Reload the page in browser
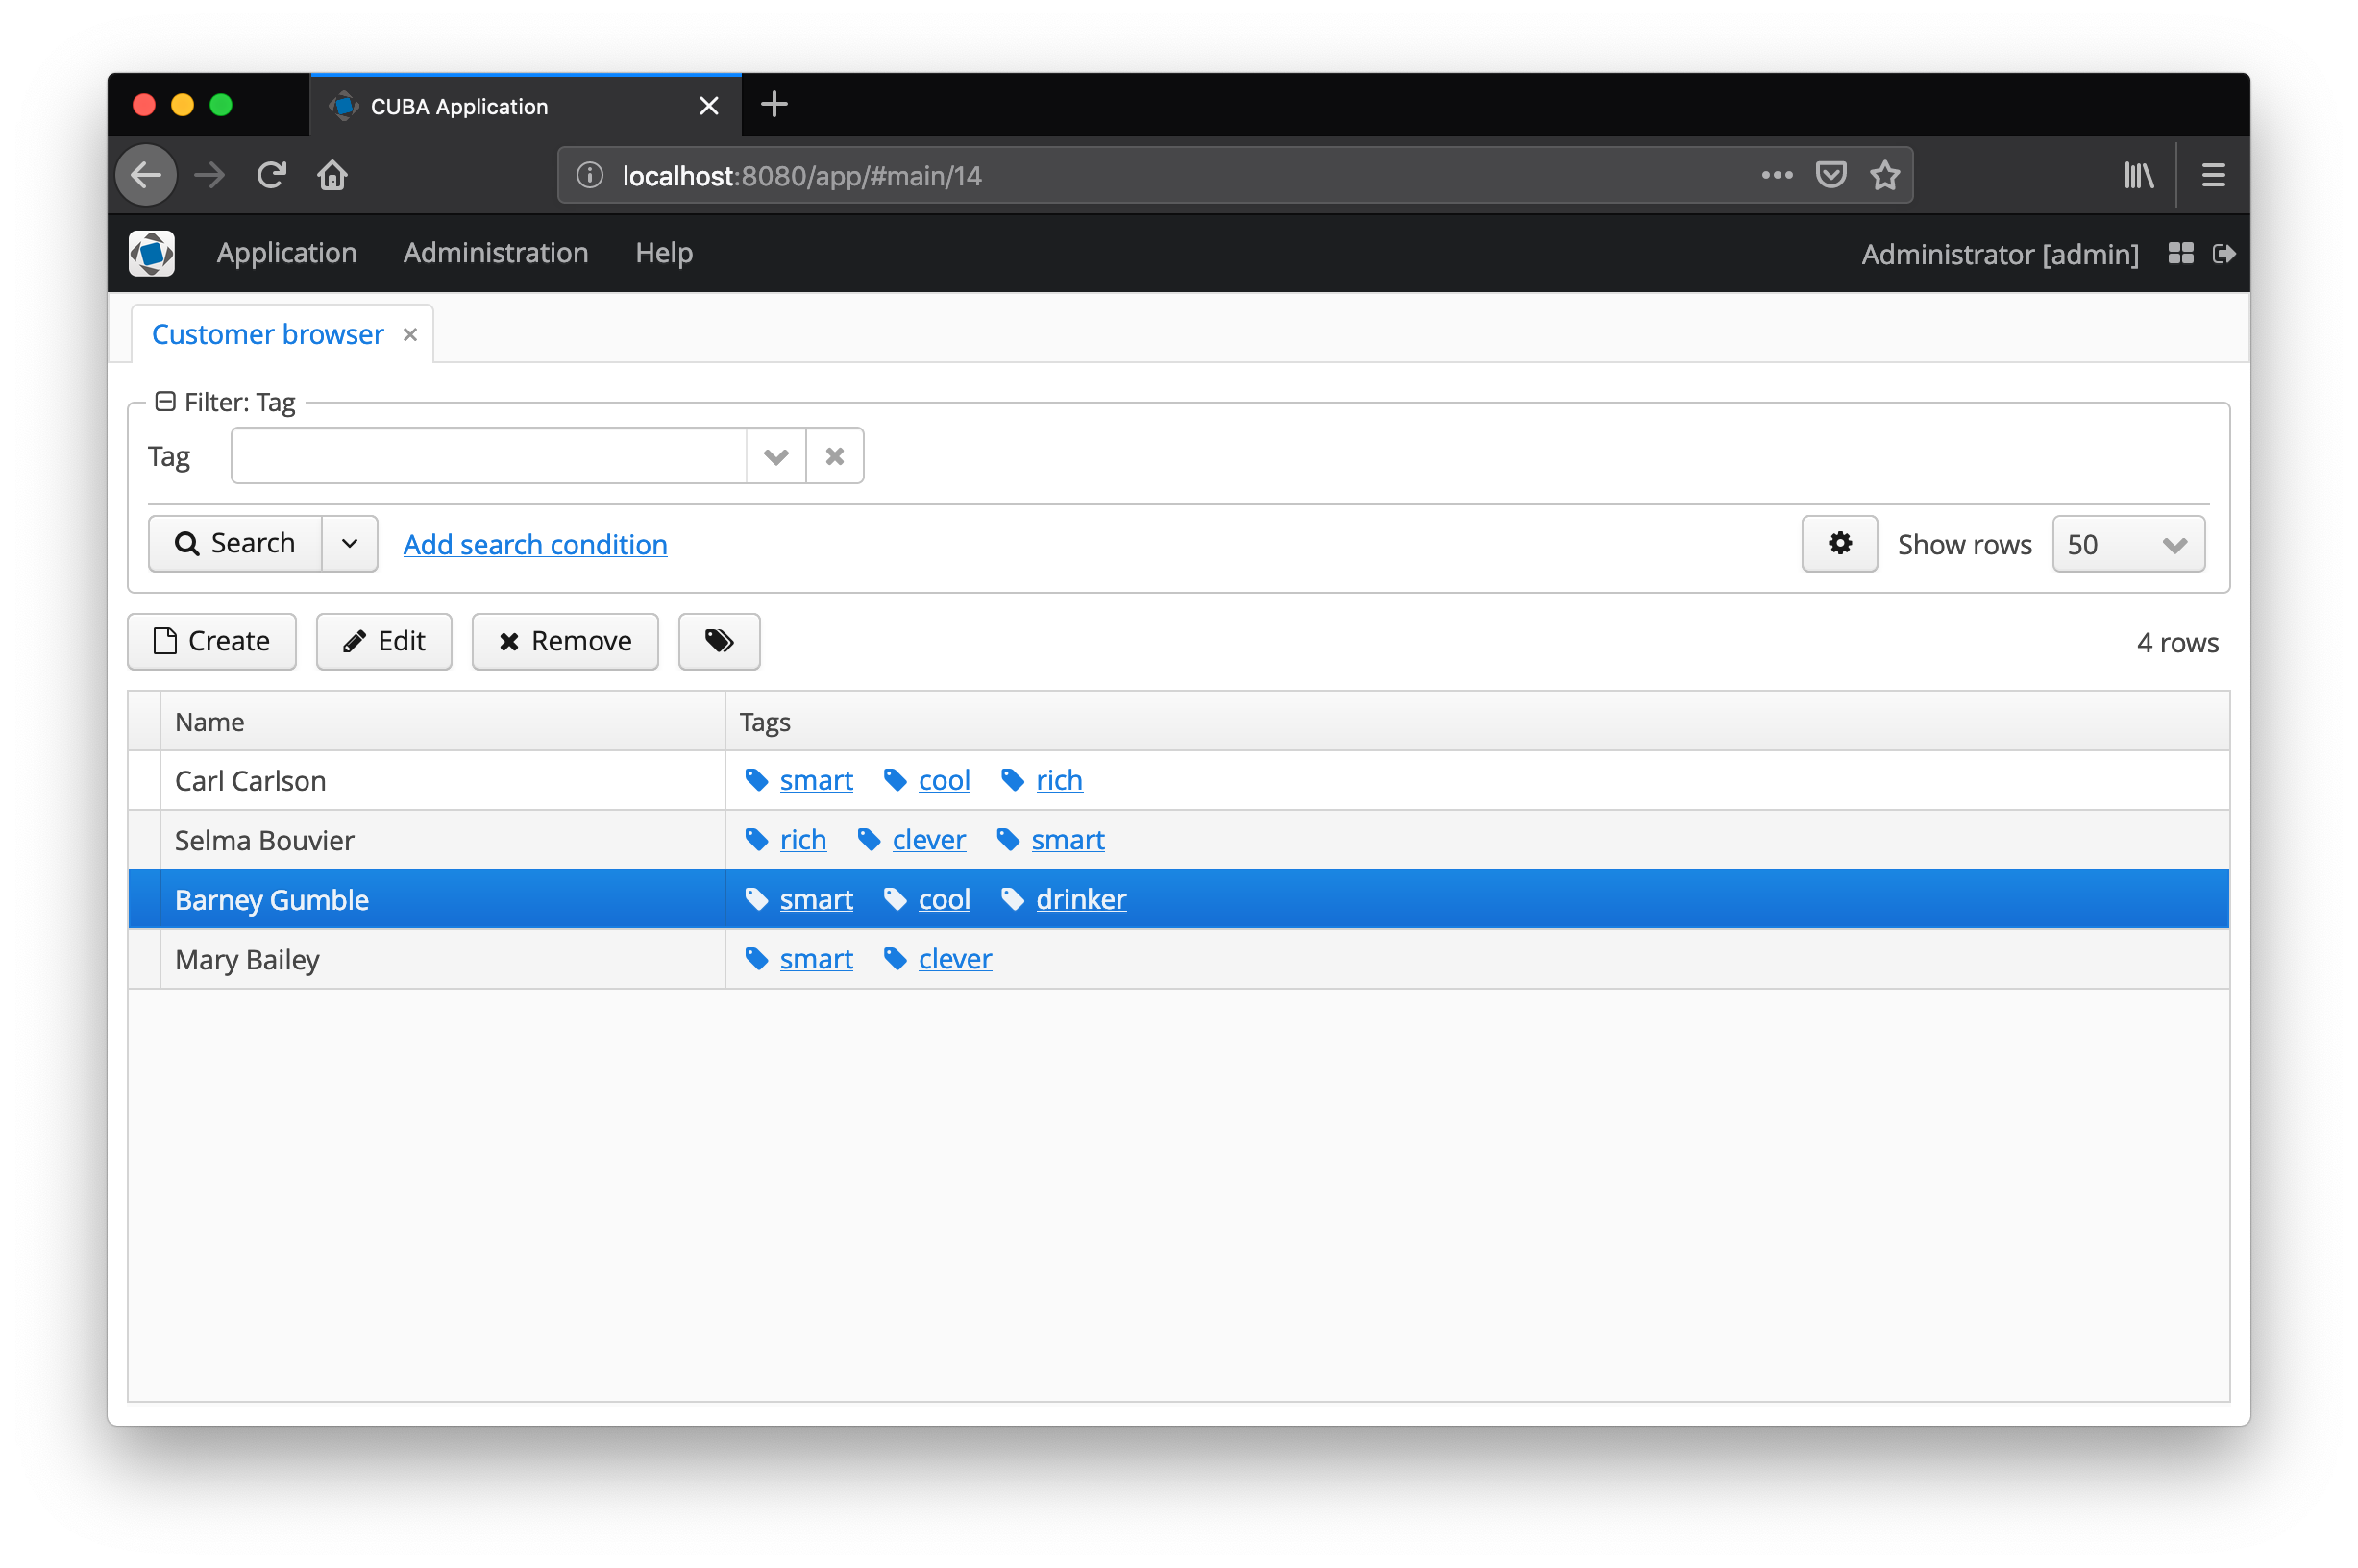 [271, 175]
